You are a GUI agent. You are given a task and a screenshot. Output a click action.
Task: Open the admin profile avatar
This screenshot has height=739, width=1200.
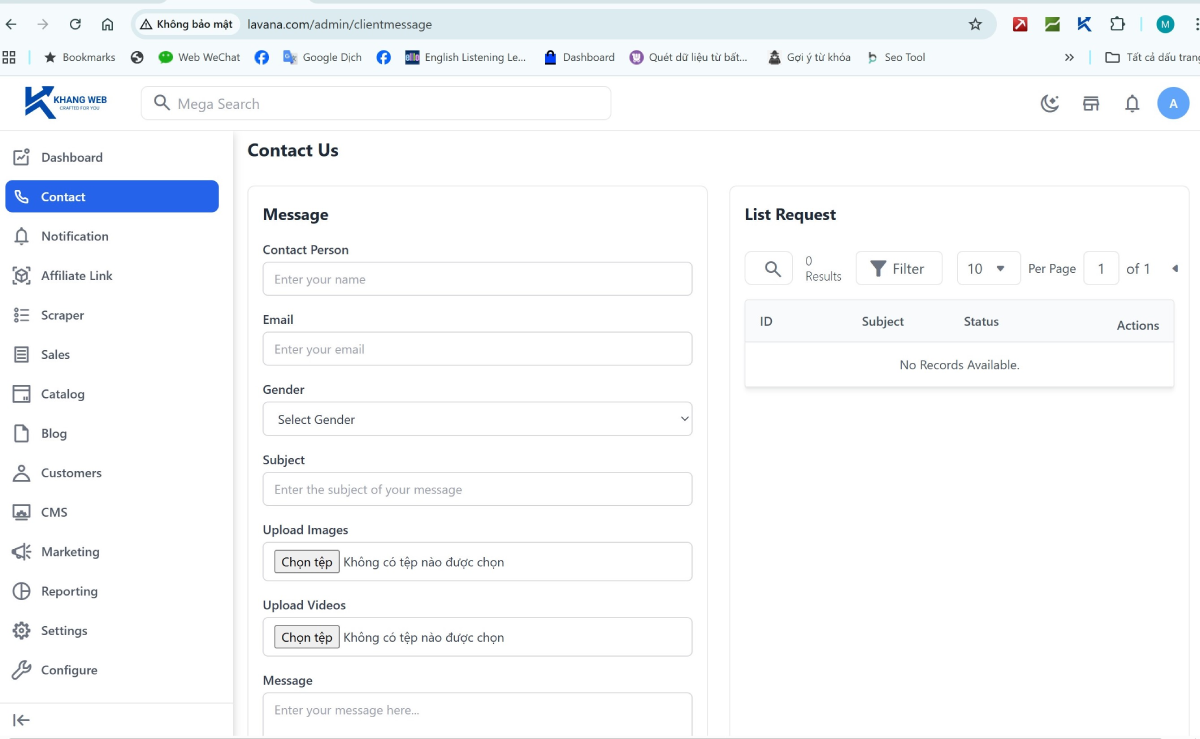[x=1173, y=103]
